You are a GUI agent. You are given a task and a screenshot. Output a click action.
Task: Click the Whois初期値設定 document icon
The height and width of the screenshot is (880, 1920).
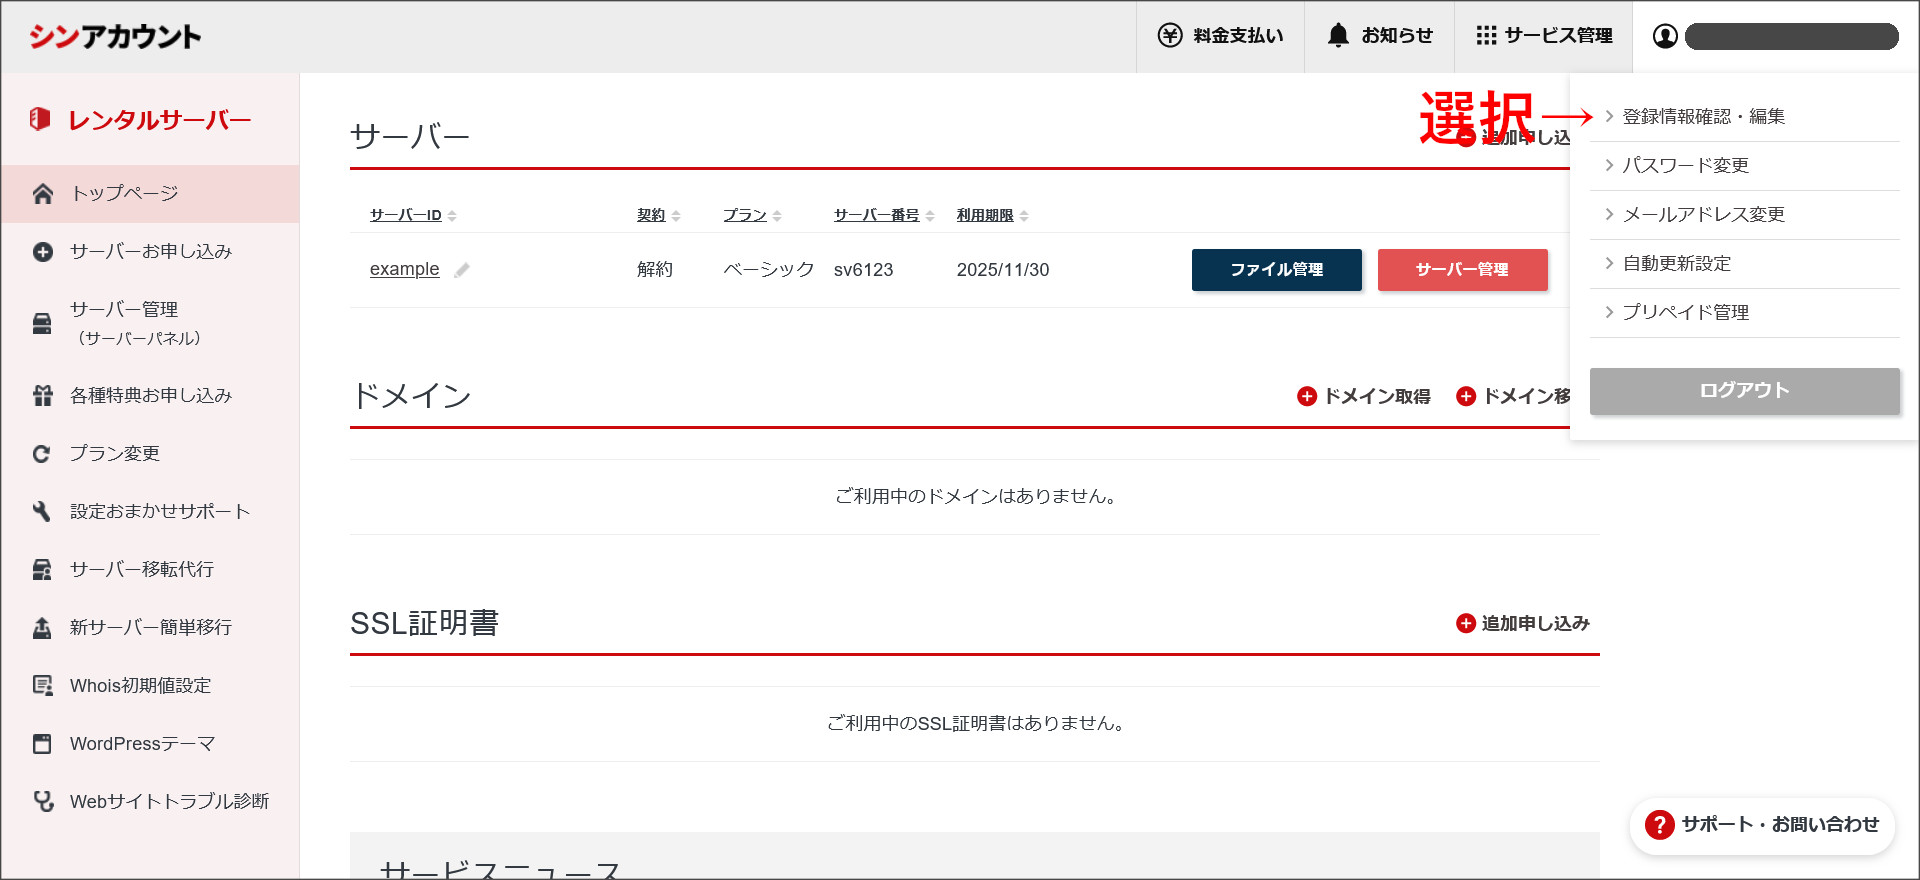pos(42,686)
